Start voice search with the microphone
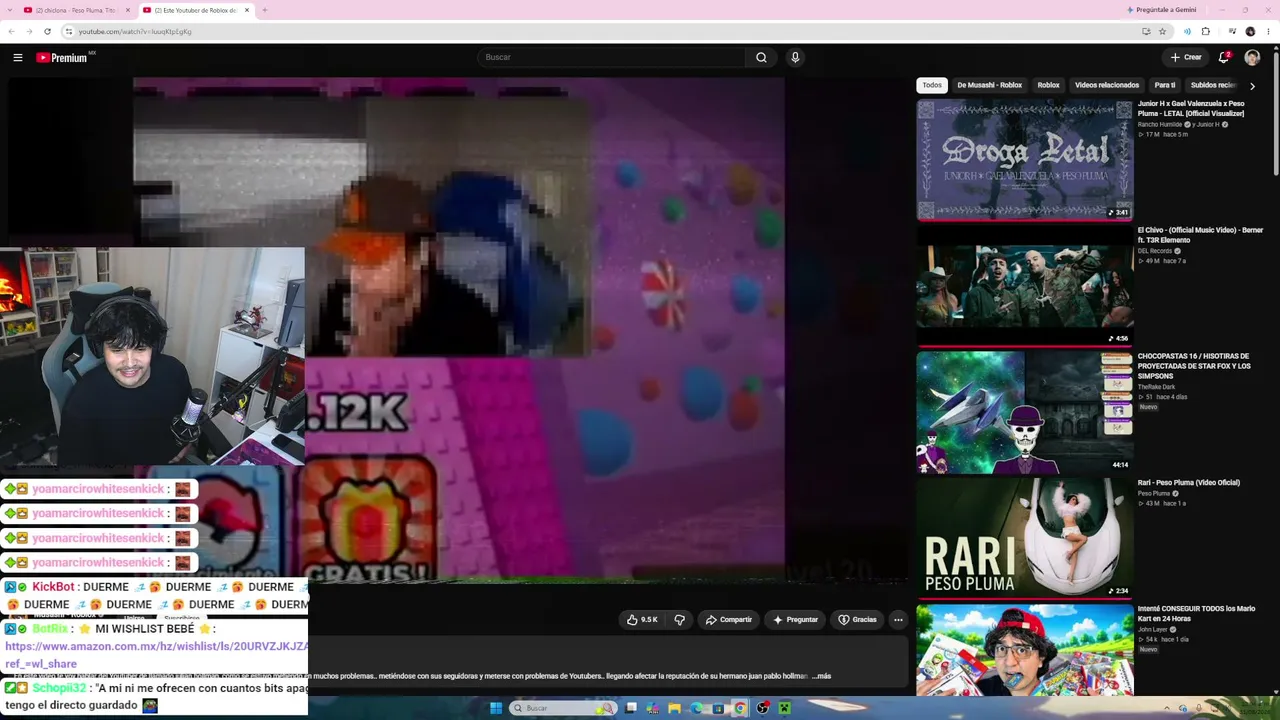This screenshot has width=1280, height=720. [795, 58]
